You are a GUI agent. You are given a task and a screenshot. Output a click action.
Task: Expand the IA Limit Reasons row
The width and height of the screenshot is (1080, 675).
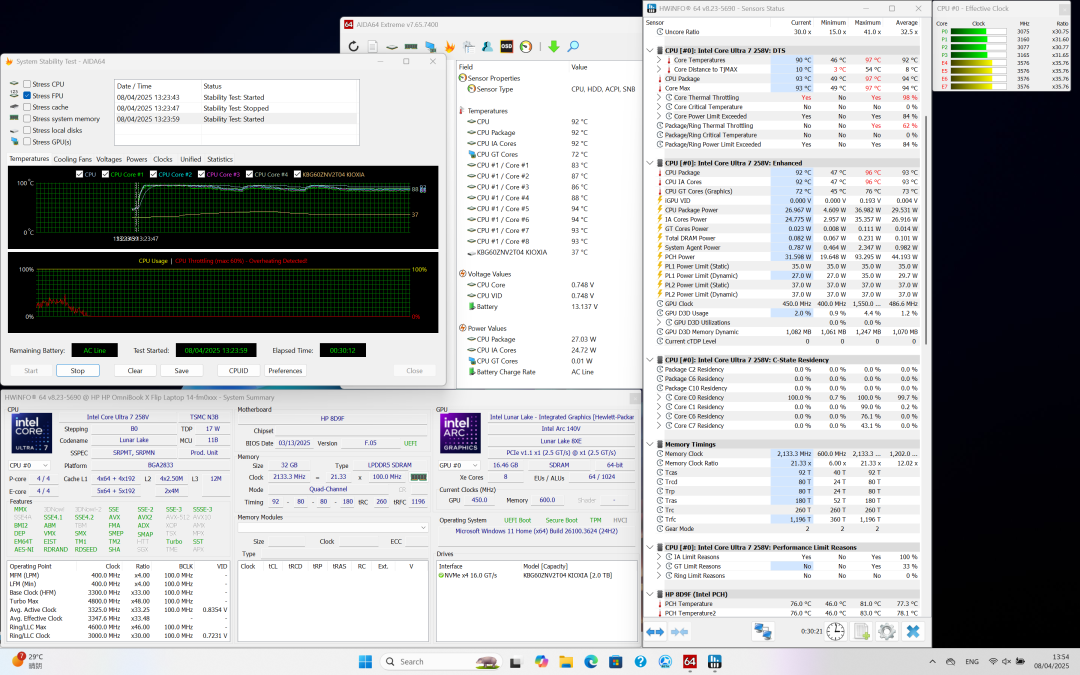click(x=659, y=557)
